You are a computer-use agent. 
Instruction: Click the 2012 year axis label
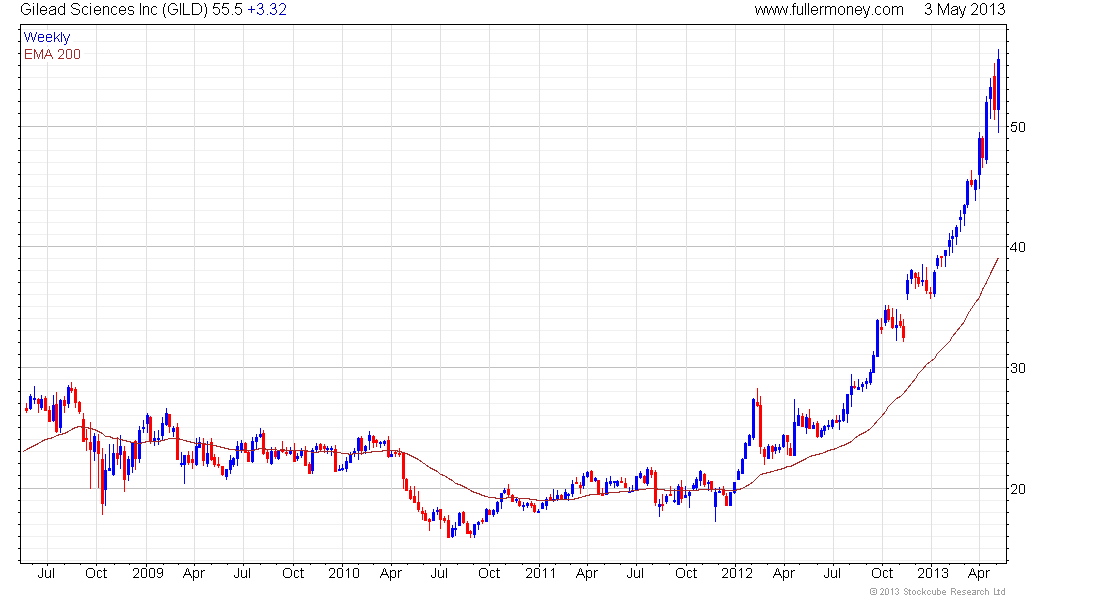(x=737, y=573)
